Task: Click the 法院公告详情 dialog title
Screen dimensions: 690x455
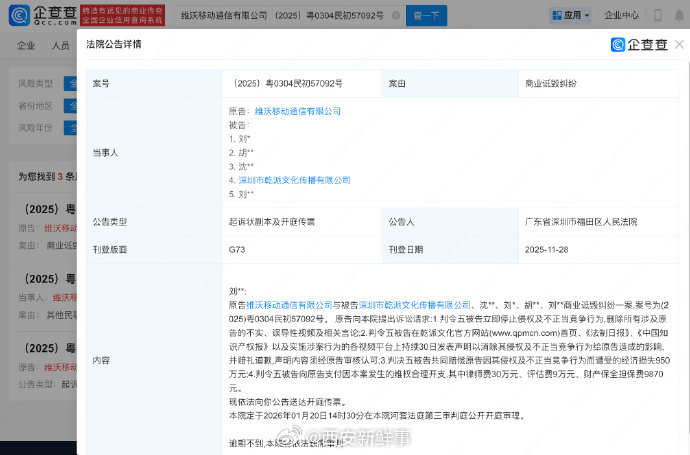Action: [114, 44]
